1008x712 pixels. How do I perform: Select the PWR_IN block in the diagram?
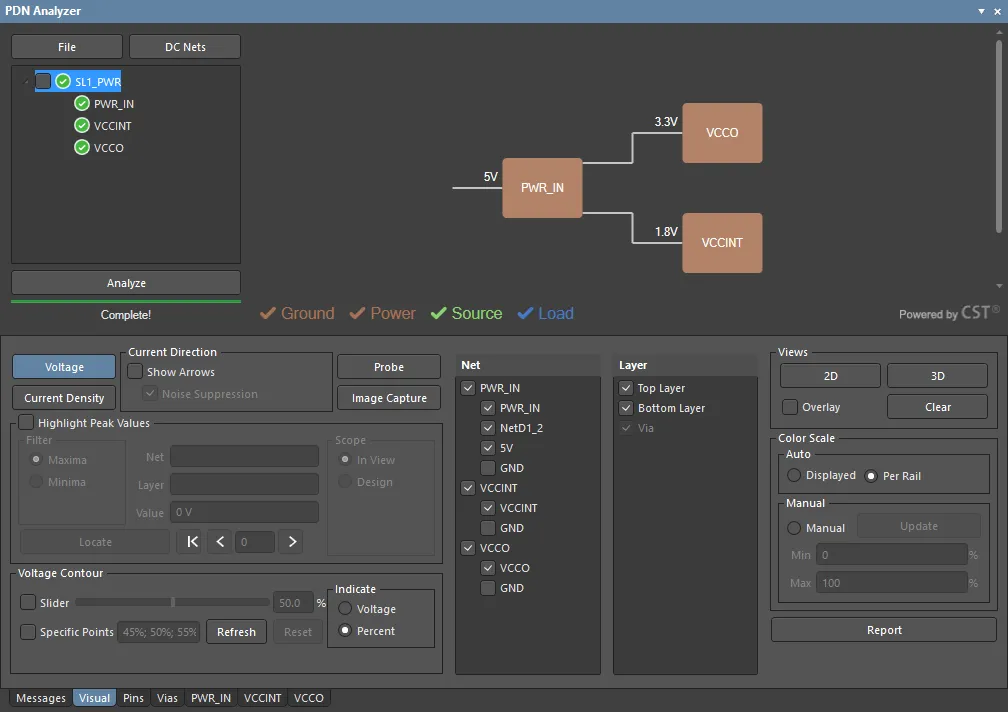click(542, 188)
